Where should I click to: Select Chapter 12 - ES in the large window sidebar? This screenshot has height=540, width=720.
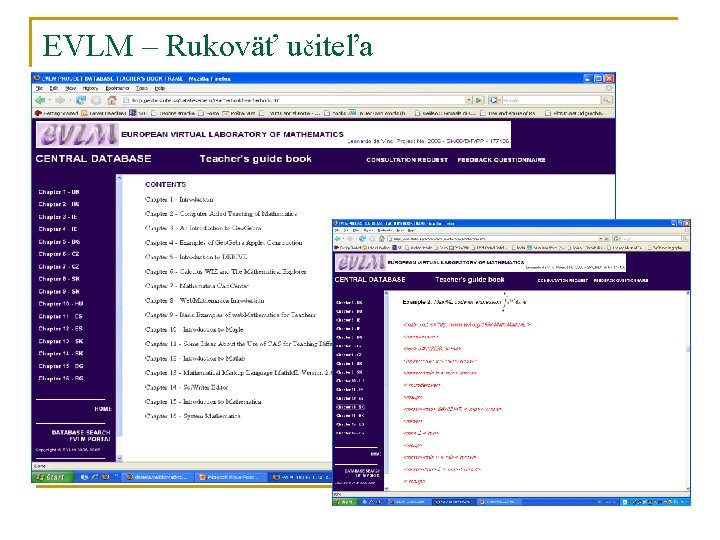pyautogui.click(x=60, y=329)
